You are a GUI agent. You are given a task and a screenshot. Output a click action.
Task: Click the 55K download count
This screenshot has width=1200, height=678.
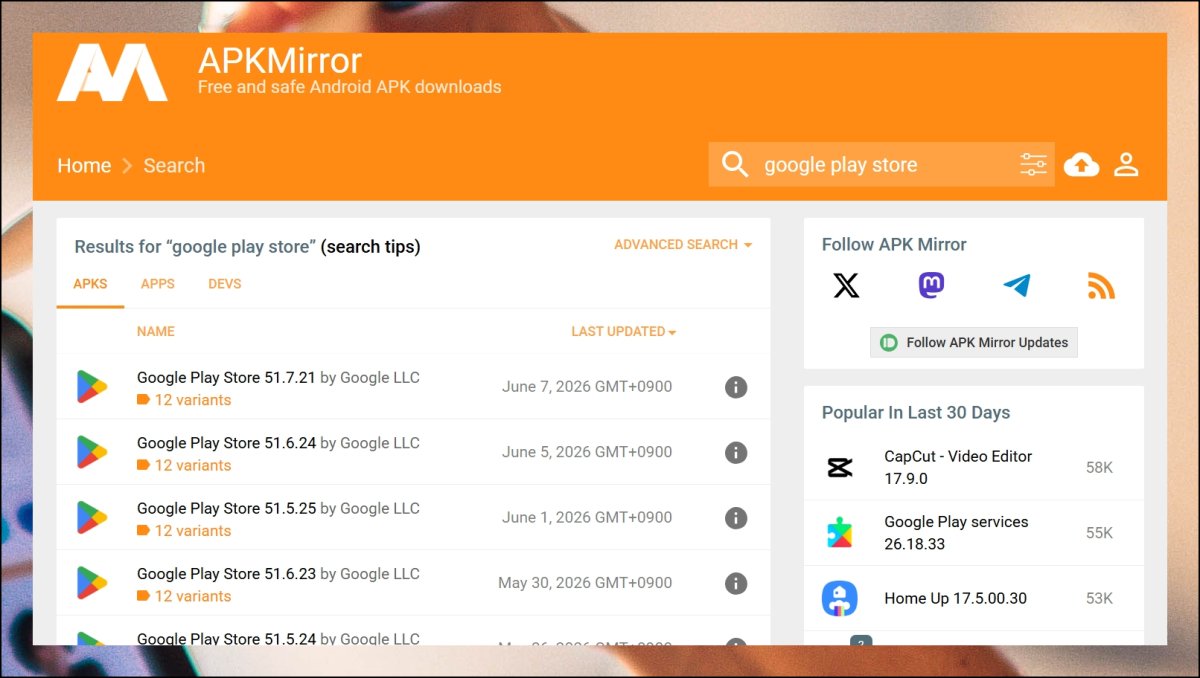(x=1099, y=533)
